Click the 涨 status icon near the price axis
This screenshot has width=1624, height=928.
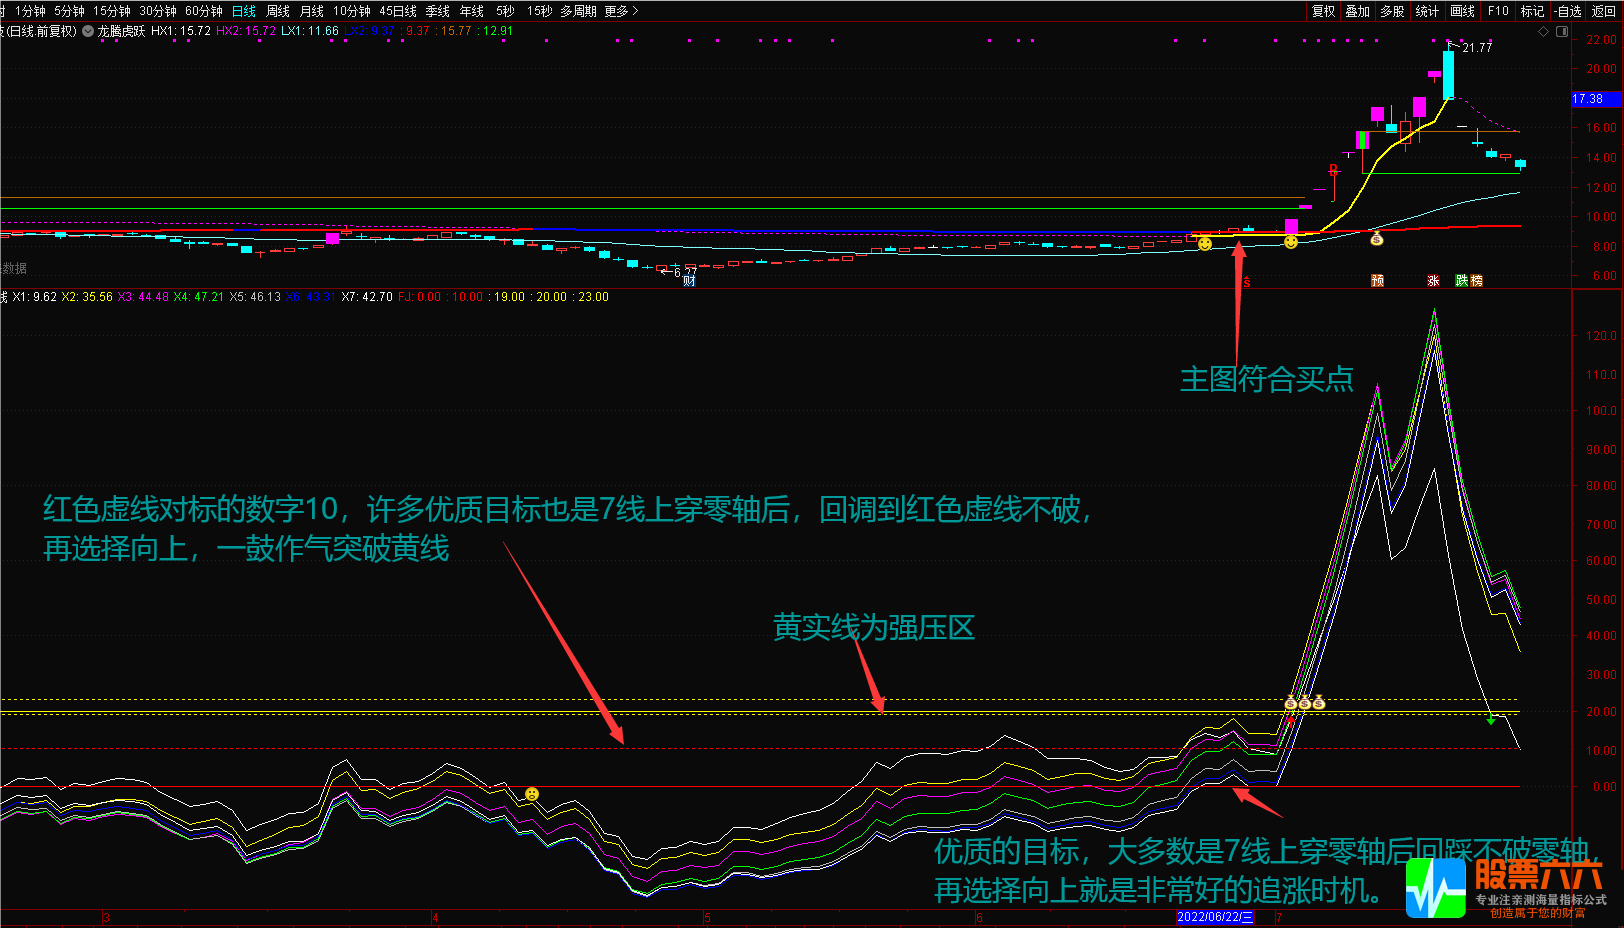pos(1433,281)
